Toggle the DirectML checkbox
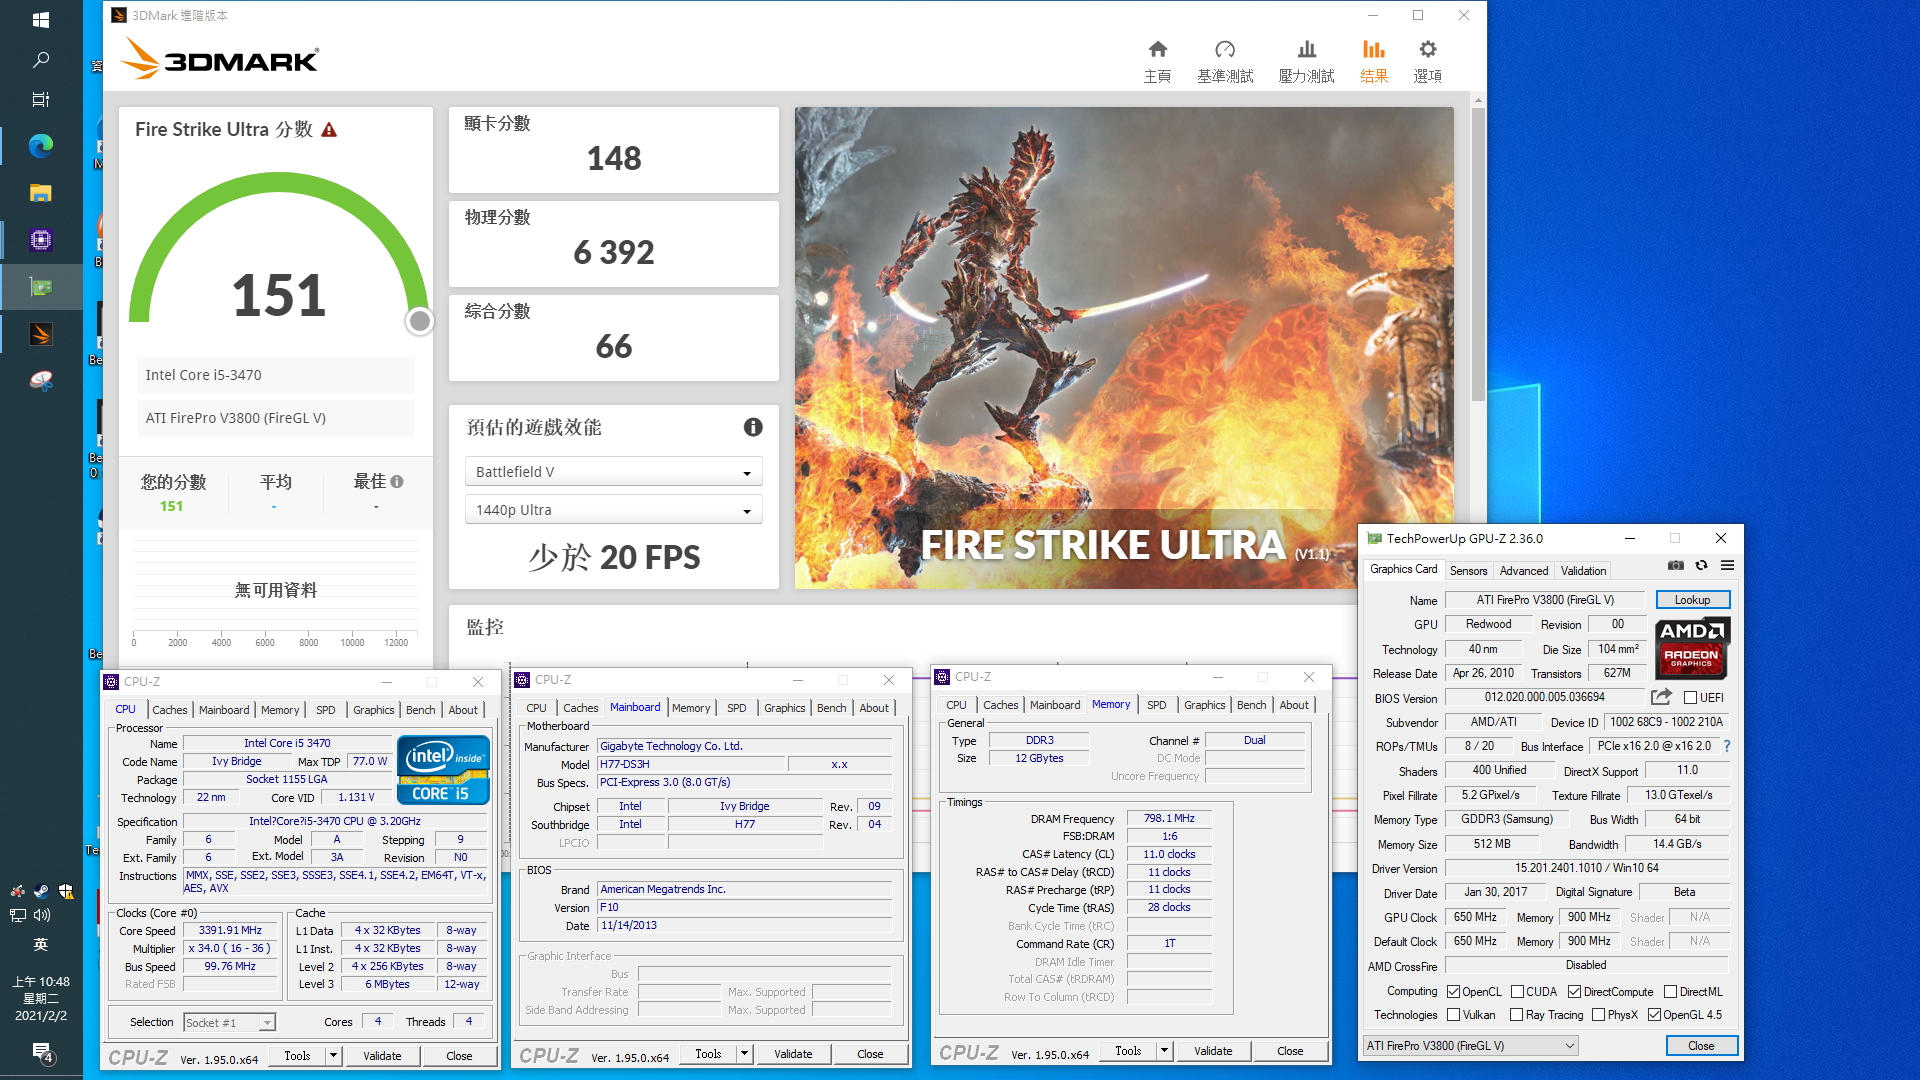1920x1080 pixels. pyautogui.click(x=1670, y=992)
